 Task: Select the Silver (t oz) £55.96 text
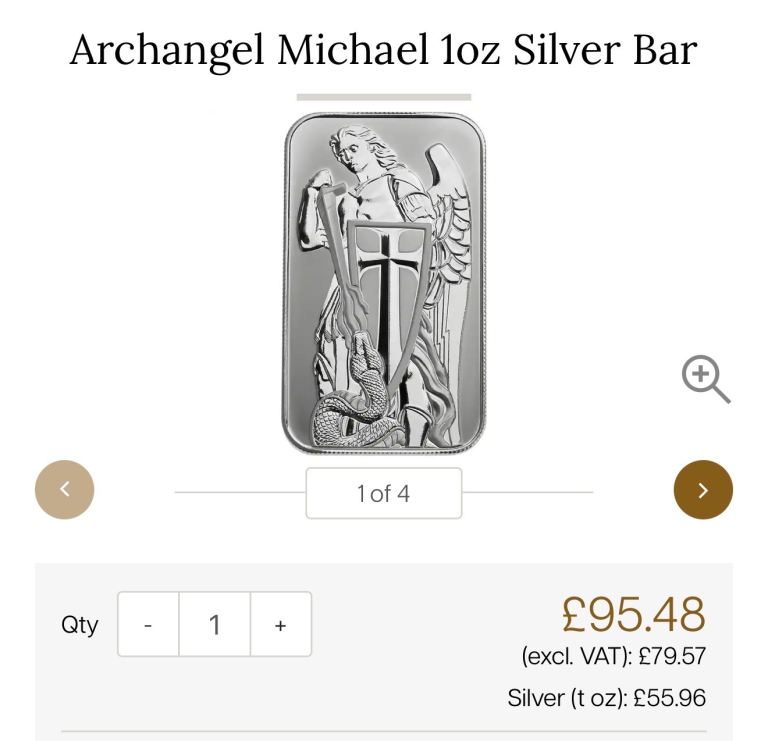(x=606, y=698)
